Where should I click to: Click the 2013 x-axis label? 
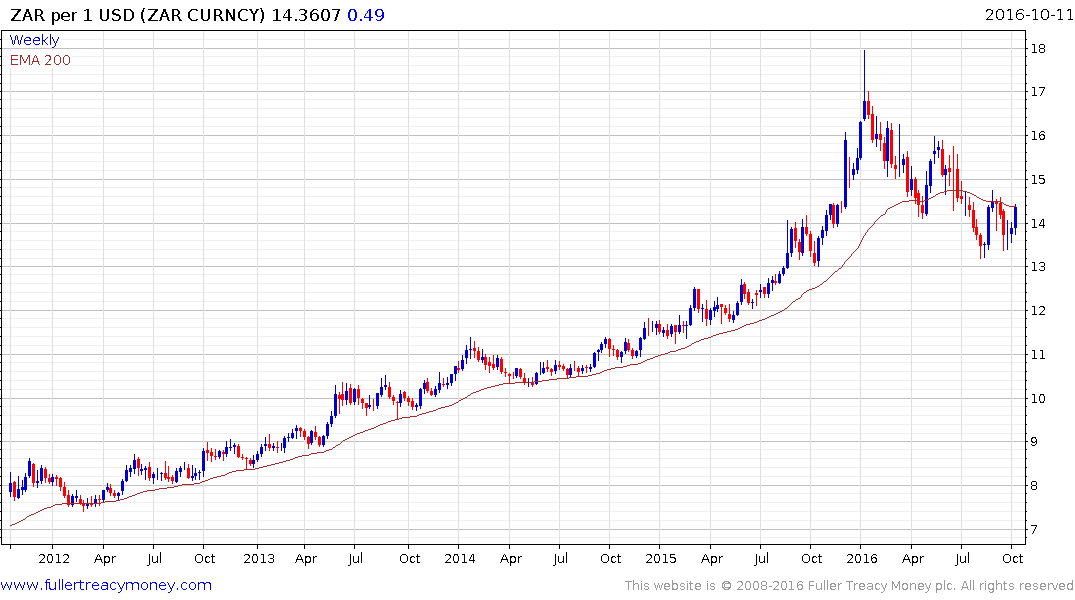pyautogui.click(x=258, y=558)
